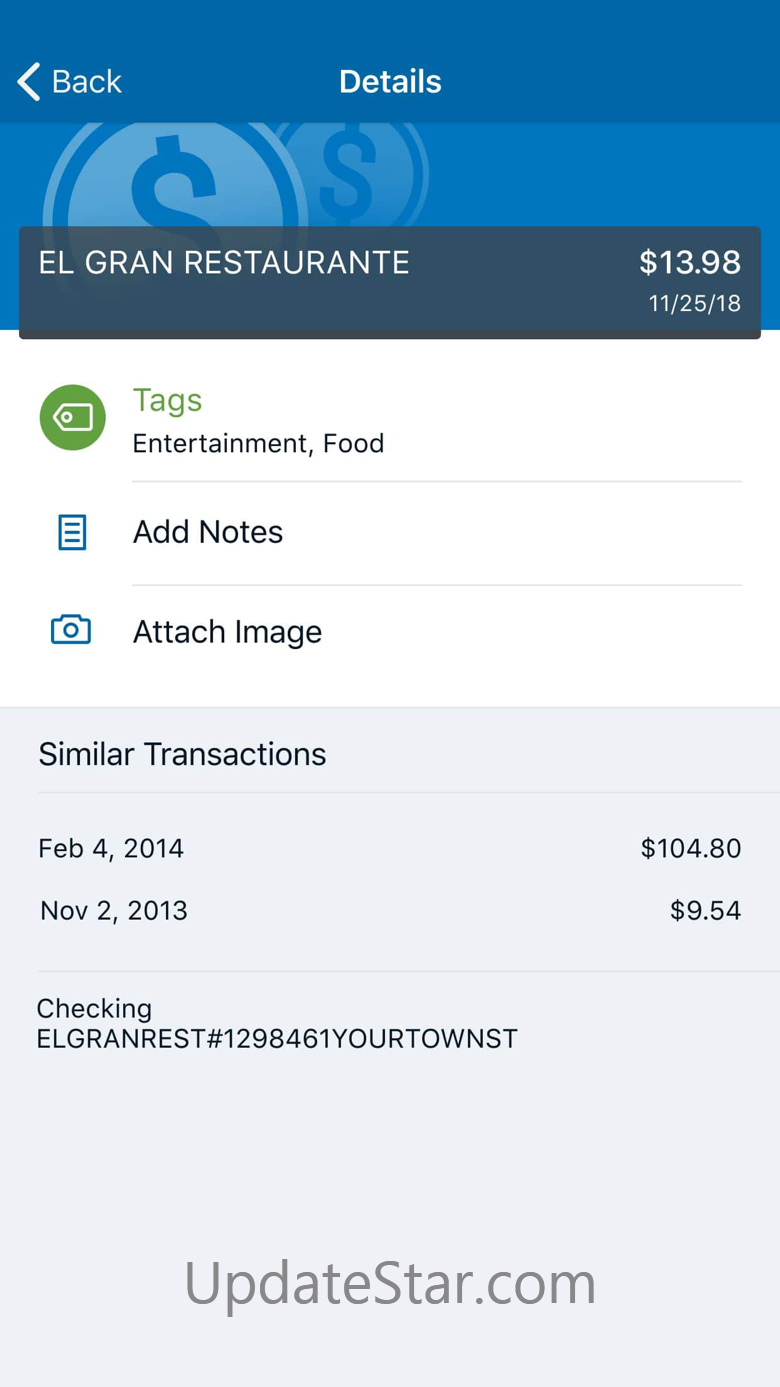780x1387 pixels.
Task: Click the $13.98 transaction amount
Action: pos(690,263)
